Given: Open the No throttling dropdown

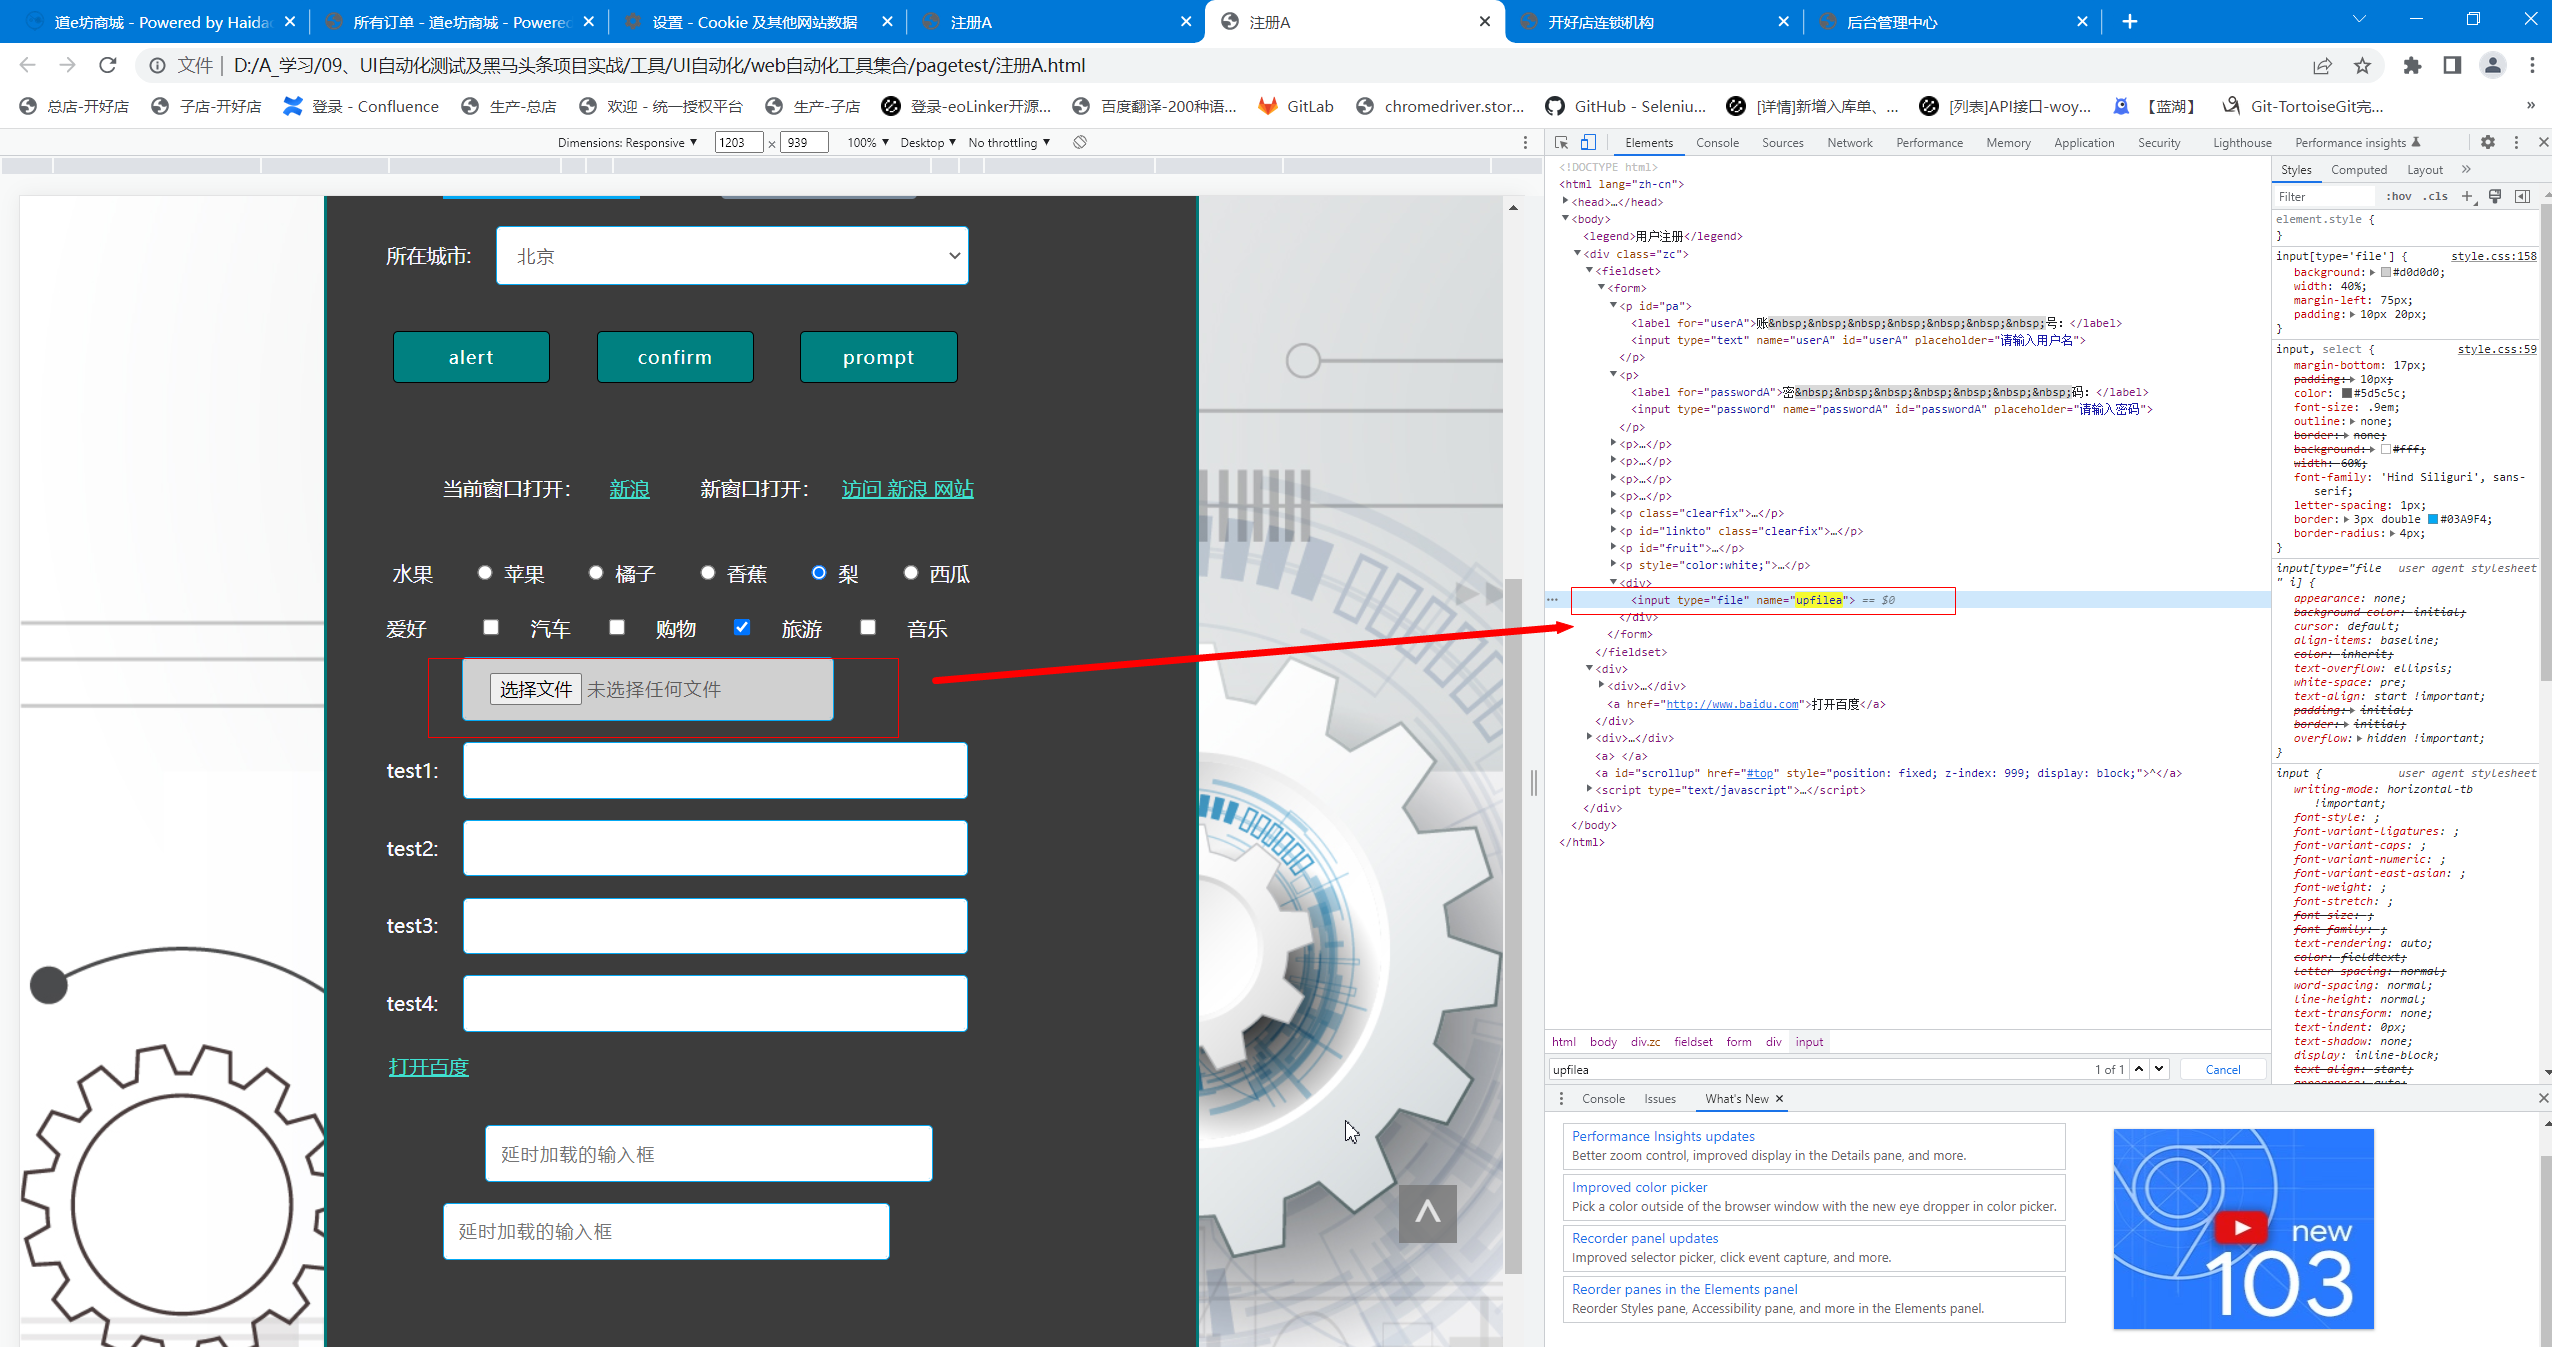Looking at the screenshot, I should (1008, 142).
